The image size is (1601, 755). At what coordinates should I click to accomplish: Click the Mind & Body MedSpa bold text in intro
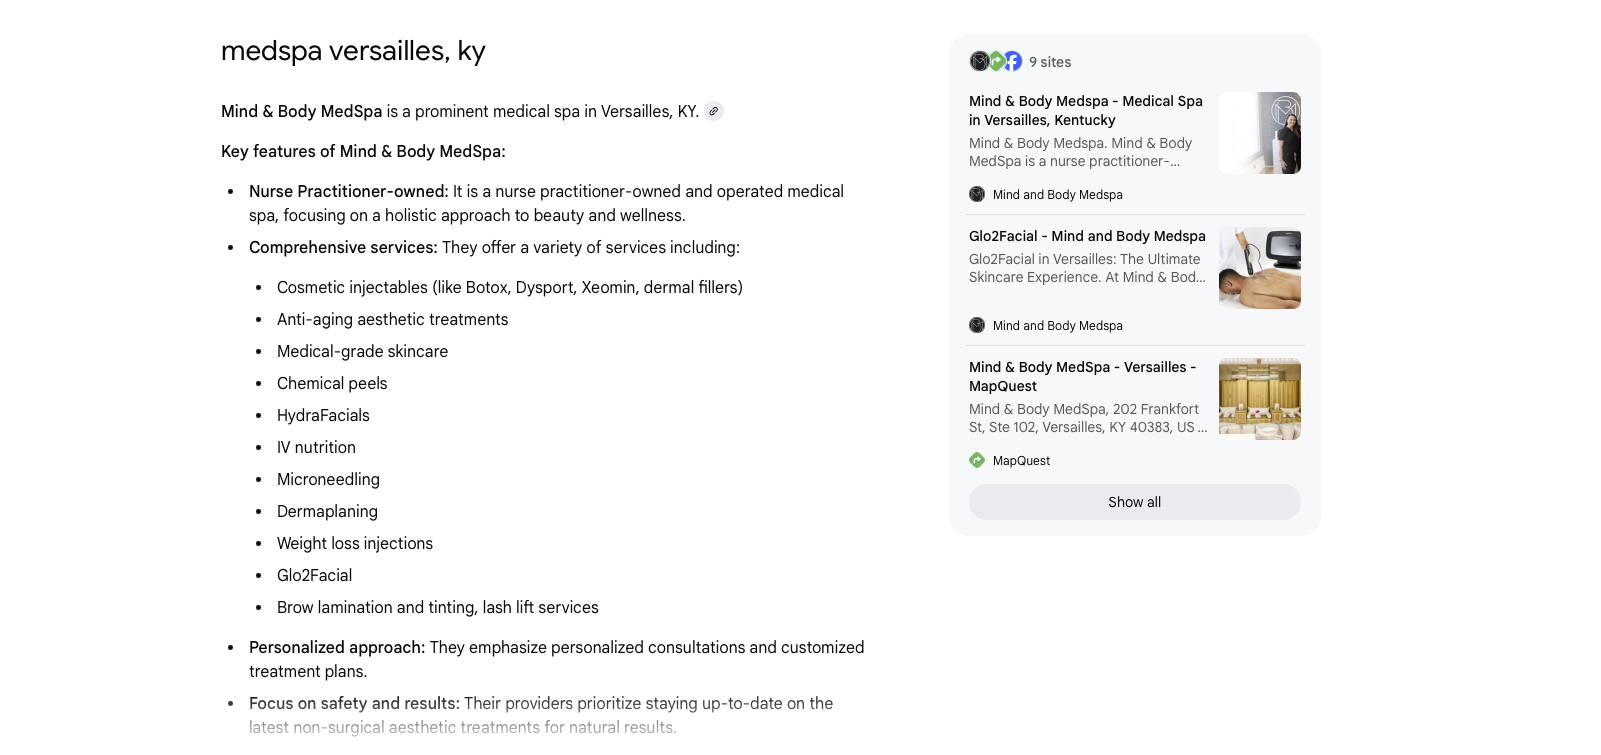pyautogui.click(x=301, y=111)
